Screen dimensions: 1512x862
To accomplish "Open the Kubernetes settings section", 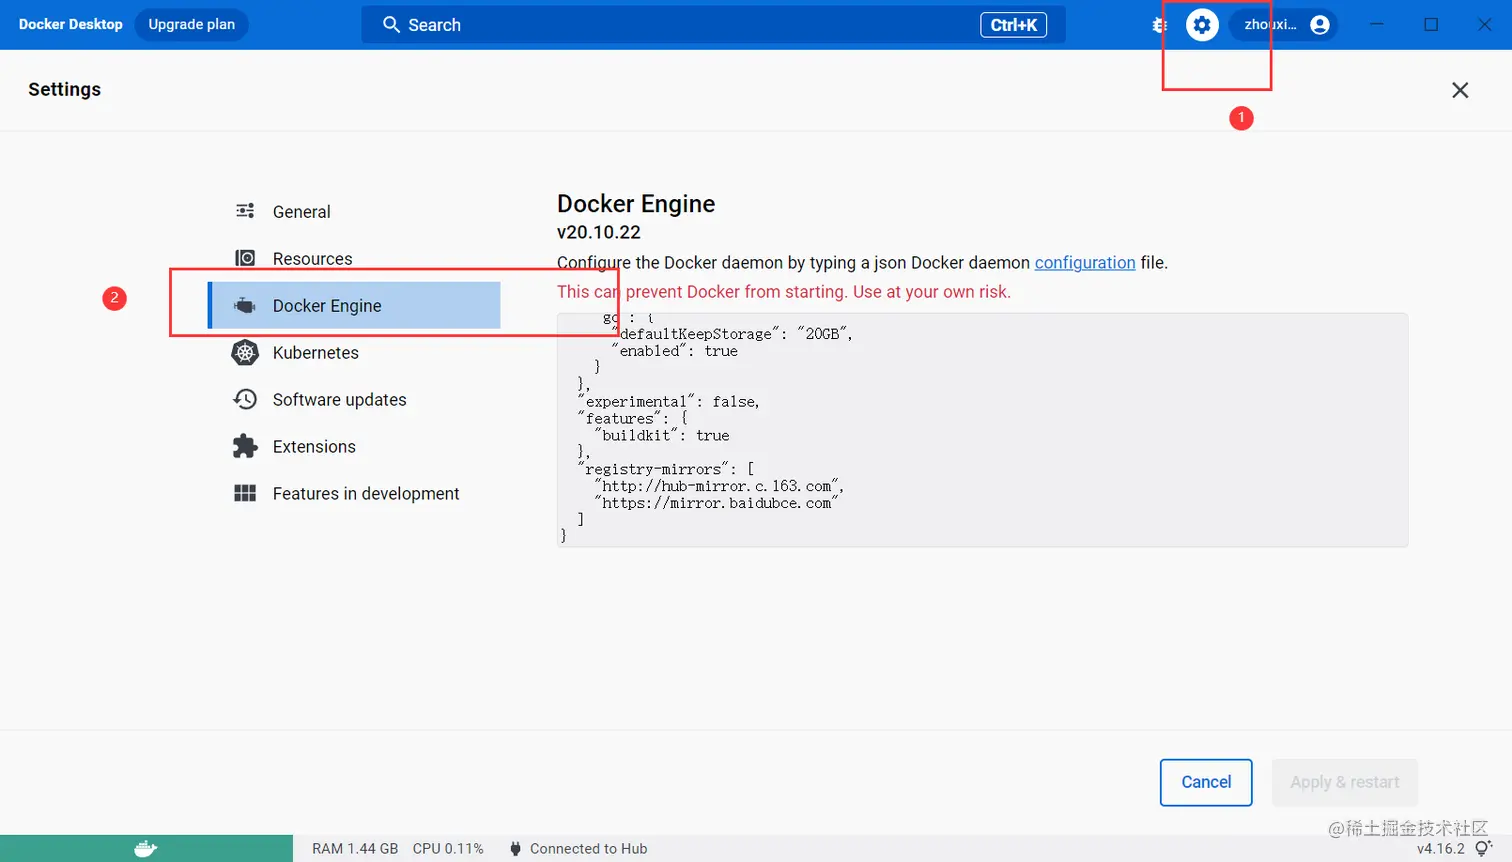I will [x=354, y=352].
